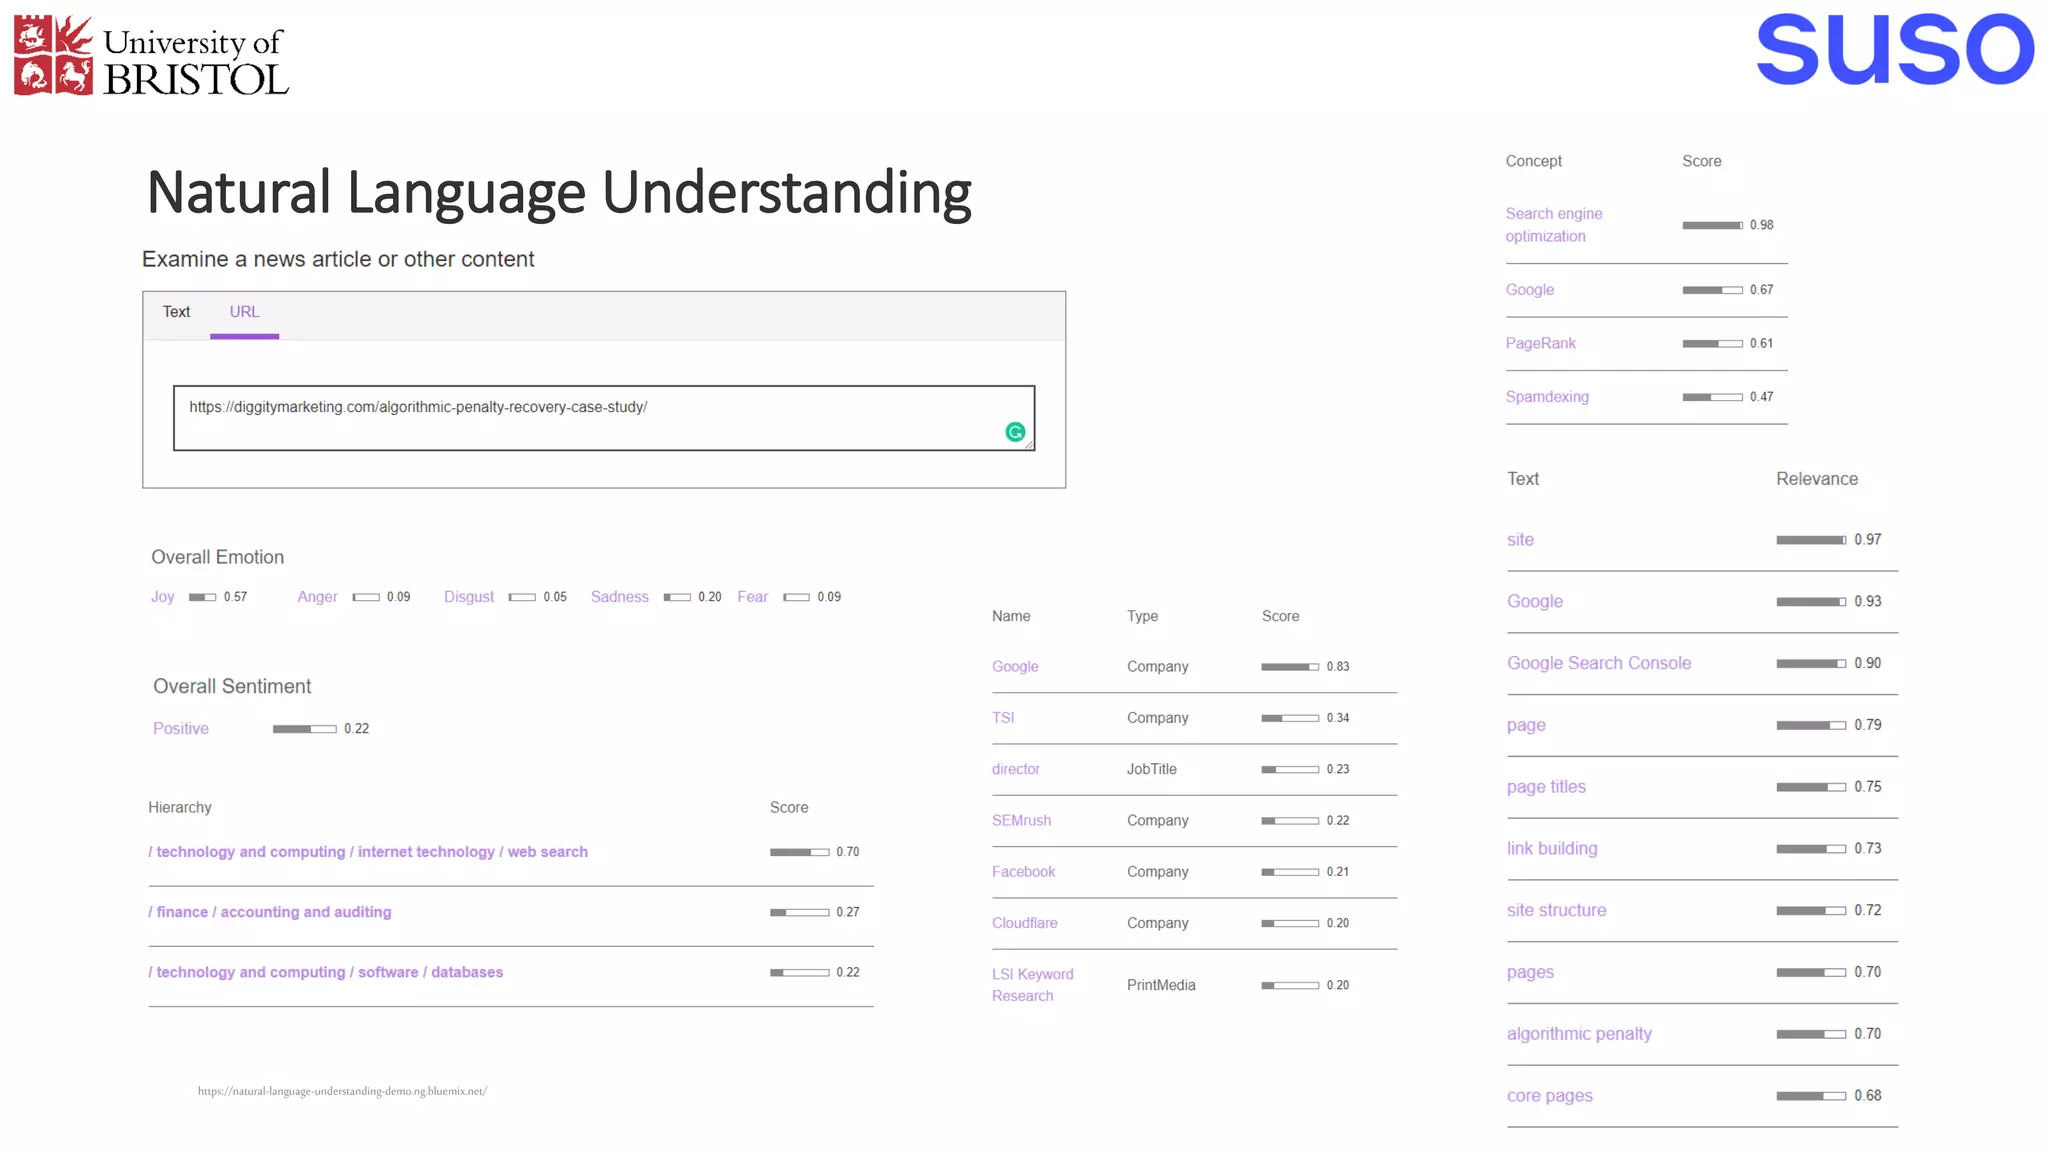Click the 'site structure' keyword
This screenshot has width=2048, height=1152.
tap(1556, 911)
